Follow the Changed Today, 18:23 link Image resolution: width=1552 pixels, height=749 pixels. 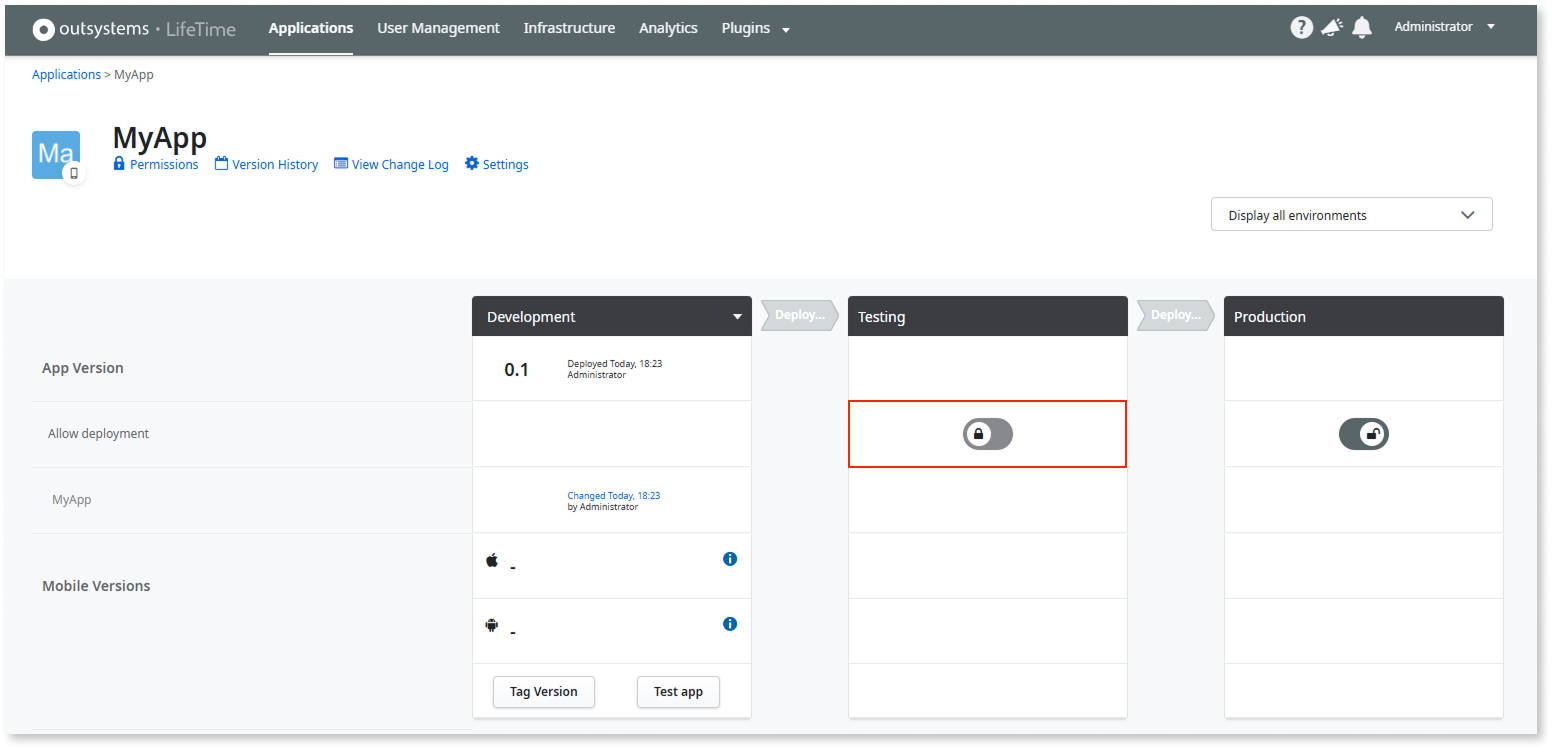click(613, 495)
